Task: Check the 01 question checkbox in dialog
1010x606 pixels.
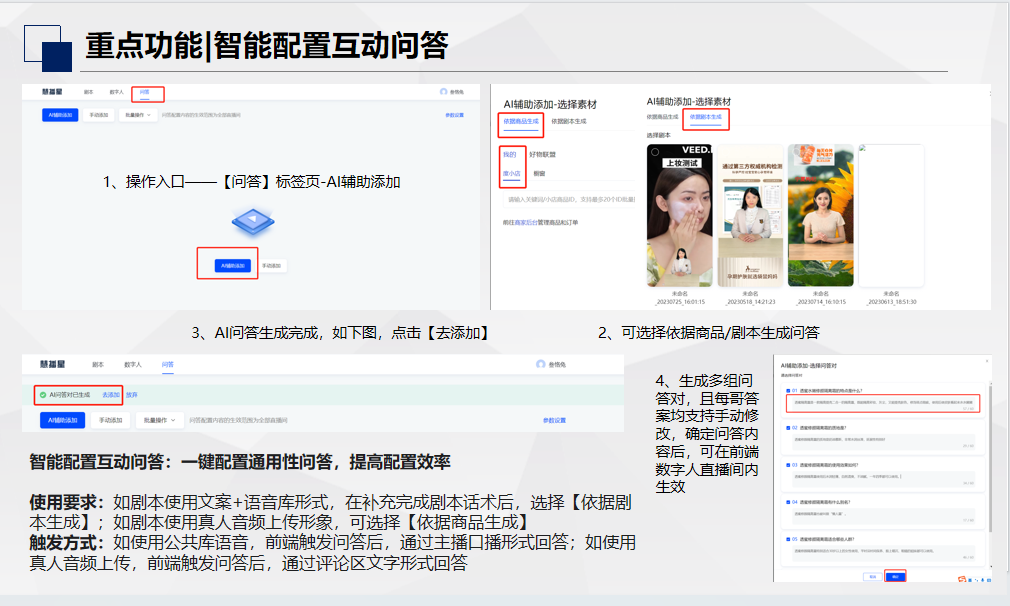Action: click(x=789, y=391)
